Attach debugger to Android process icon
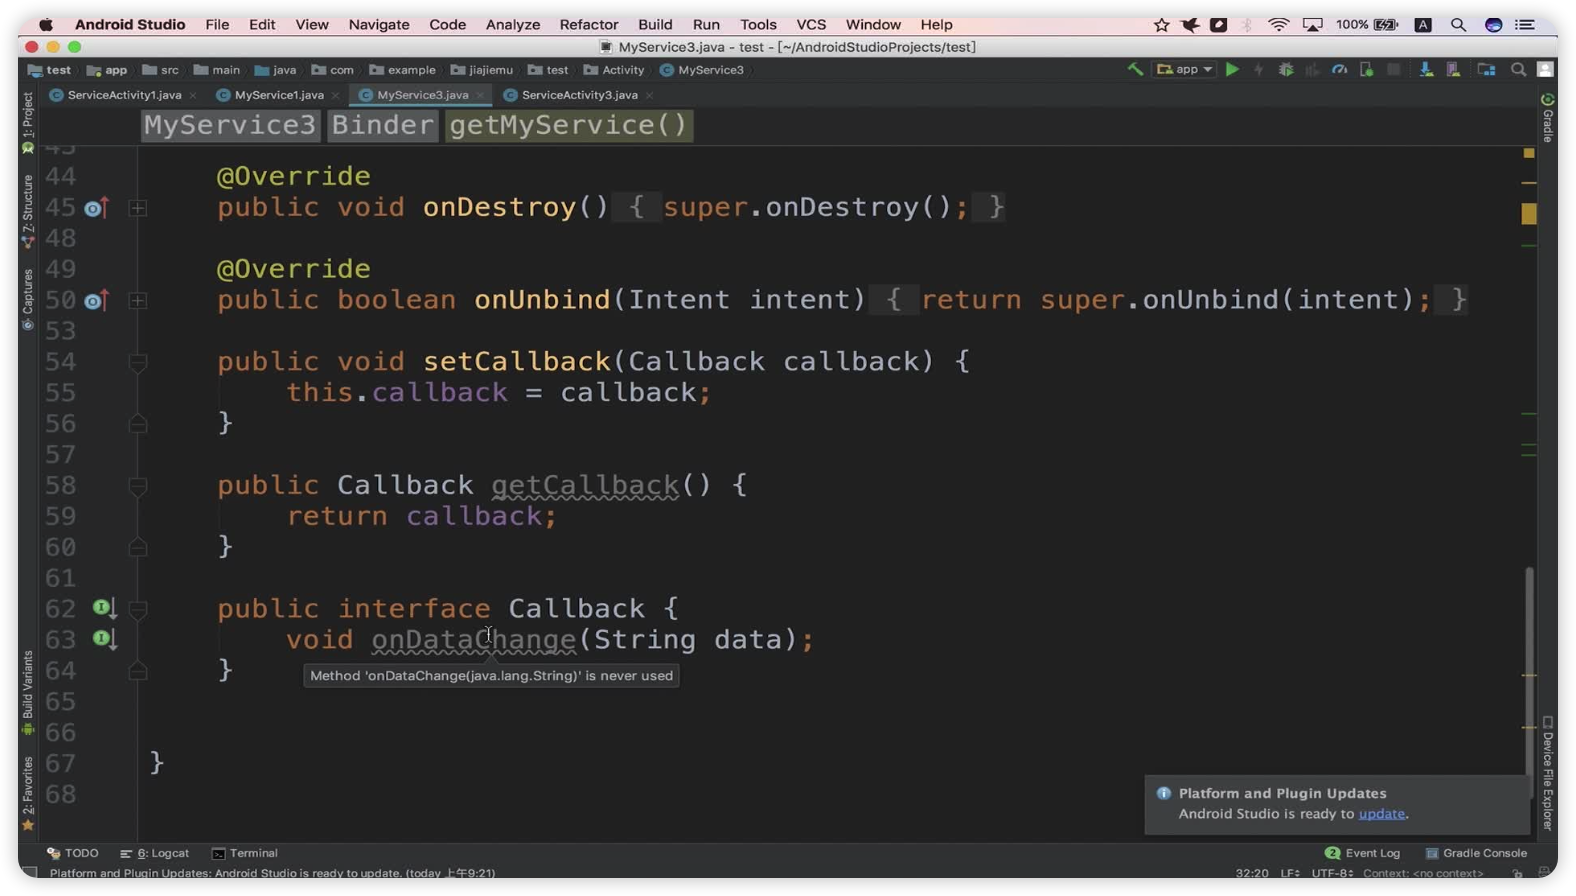Viewport: 1576px width, 896px height. coord(1366,69)
